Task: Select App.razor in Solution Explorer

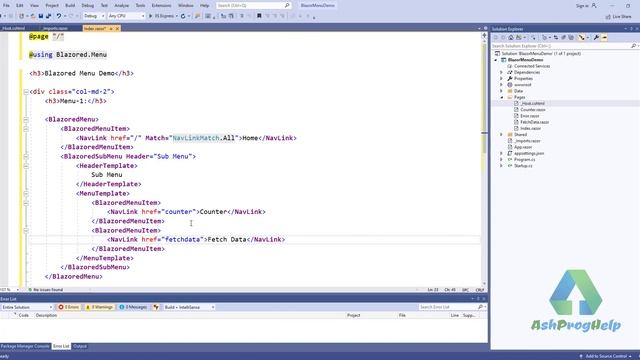Action: [x=523, y=147]
